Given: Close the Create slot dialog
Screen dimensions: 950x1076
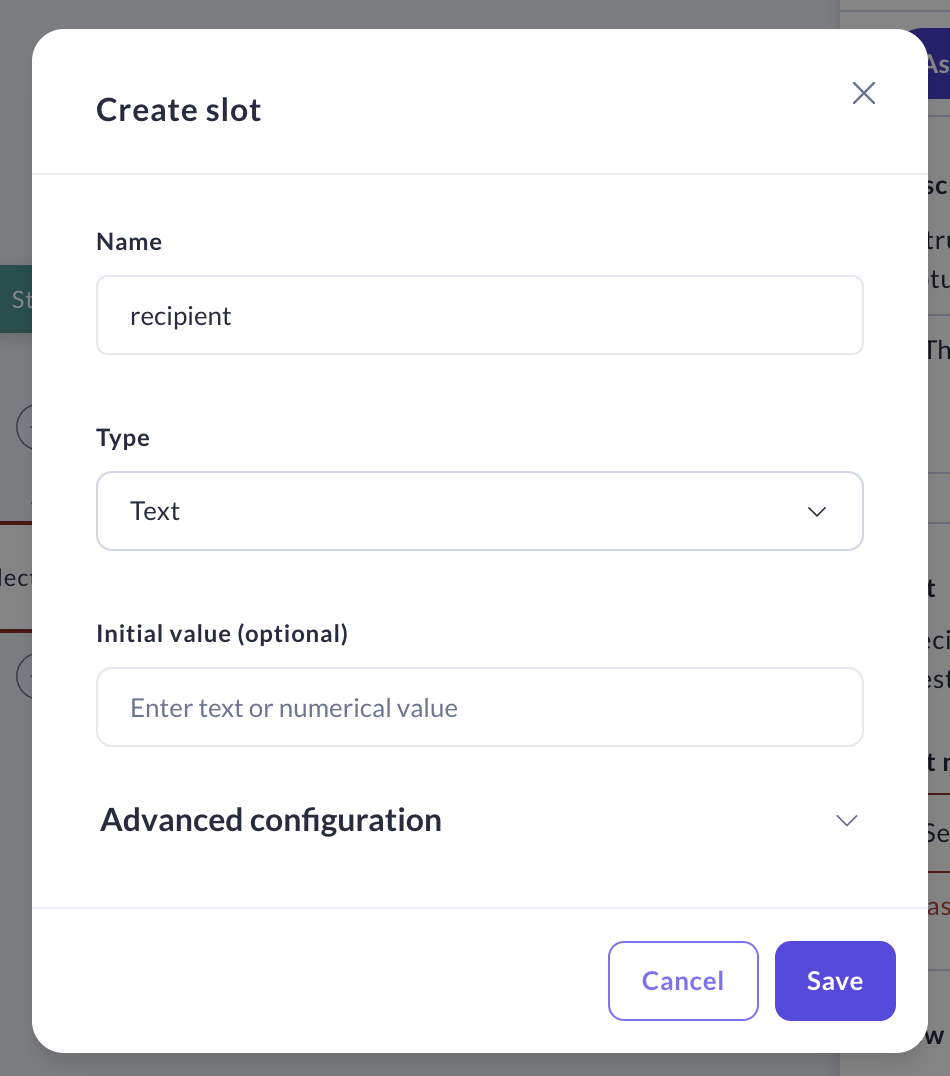Looking at the screenshot, I should coord(863,93).
